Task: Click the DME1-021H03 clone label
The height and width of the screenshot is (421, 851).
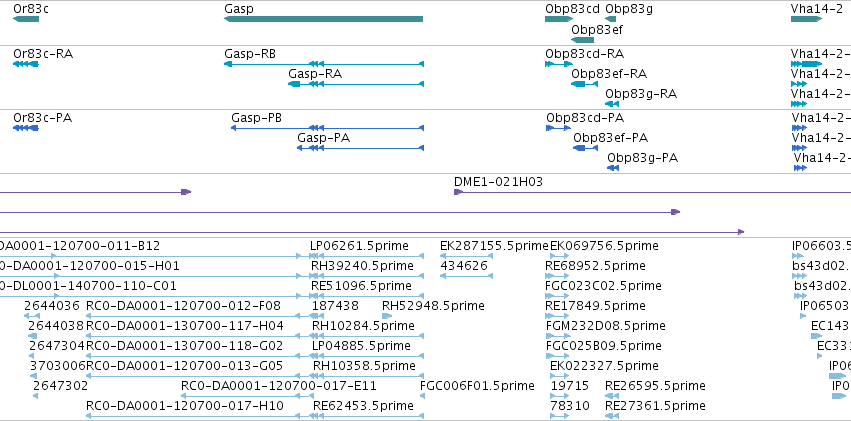Action: 498,182
